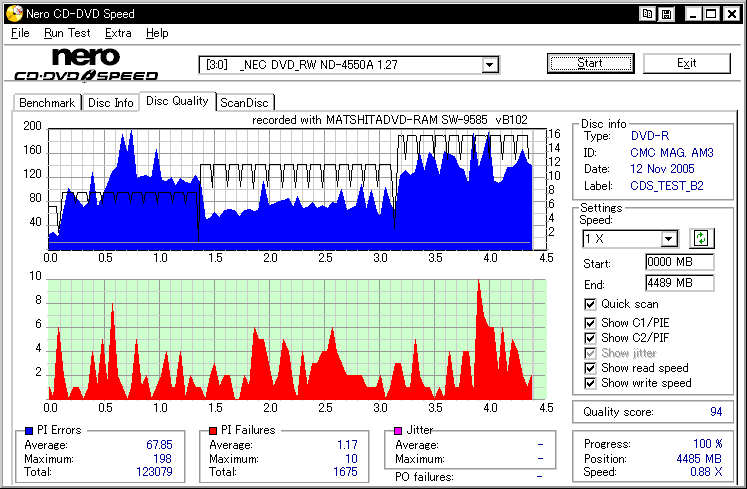Click the PI Errors maximum 198
Screen dimensions: 747x489
click(x=162, y=458)
